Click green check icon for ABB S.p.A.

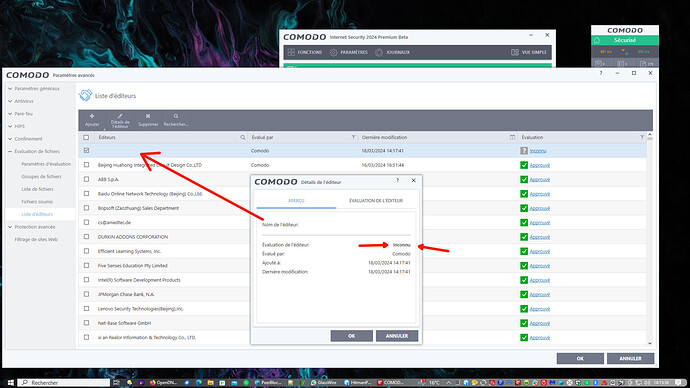[524, 179]
